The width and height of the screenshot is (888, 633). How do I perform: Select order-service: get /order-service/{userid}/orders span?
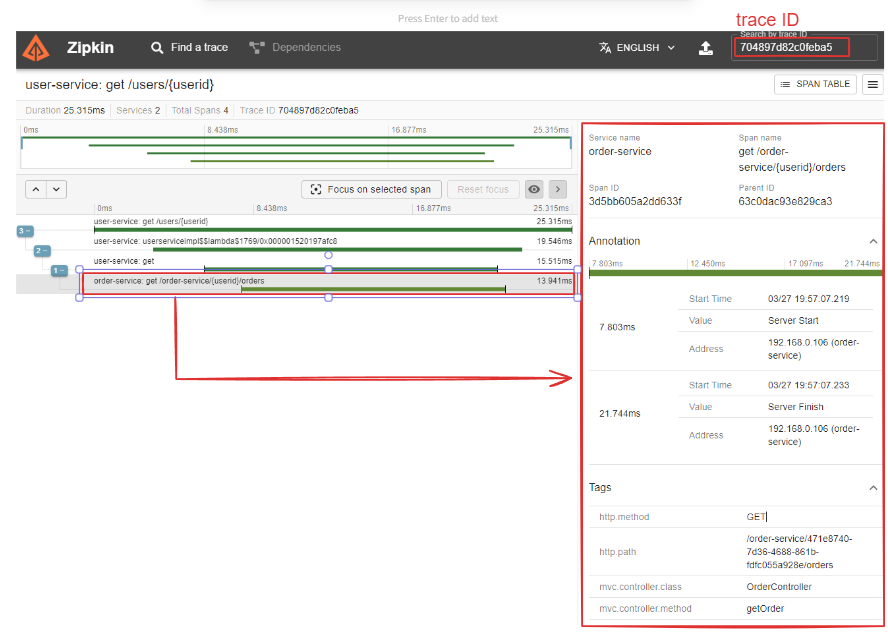329,285
